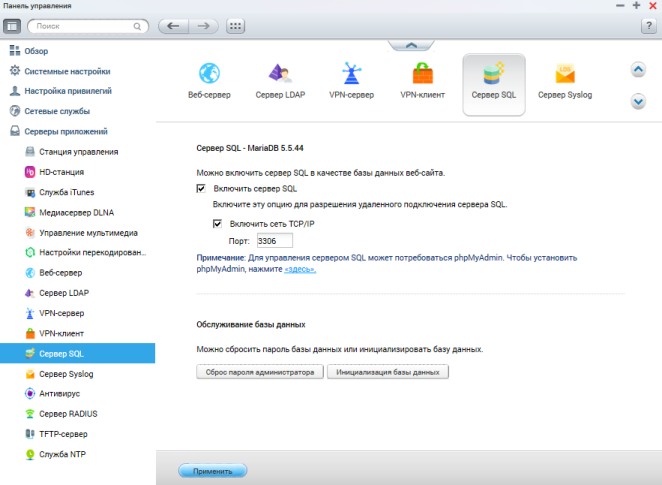This screenshot has height=485, width=662.
Task: Open the grid view of all items
Action: point(235,26)
